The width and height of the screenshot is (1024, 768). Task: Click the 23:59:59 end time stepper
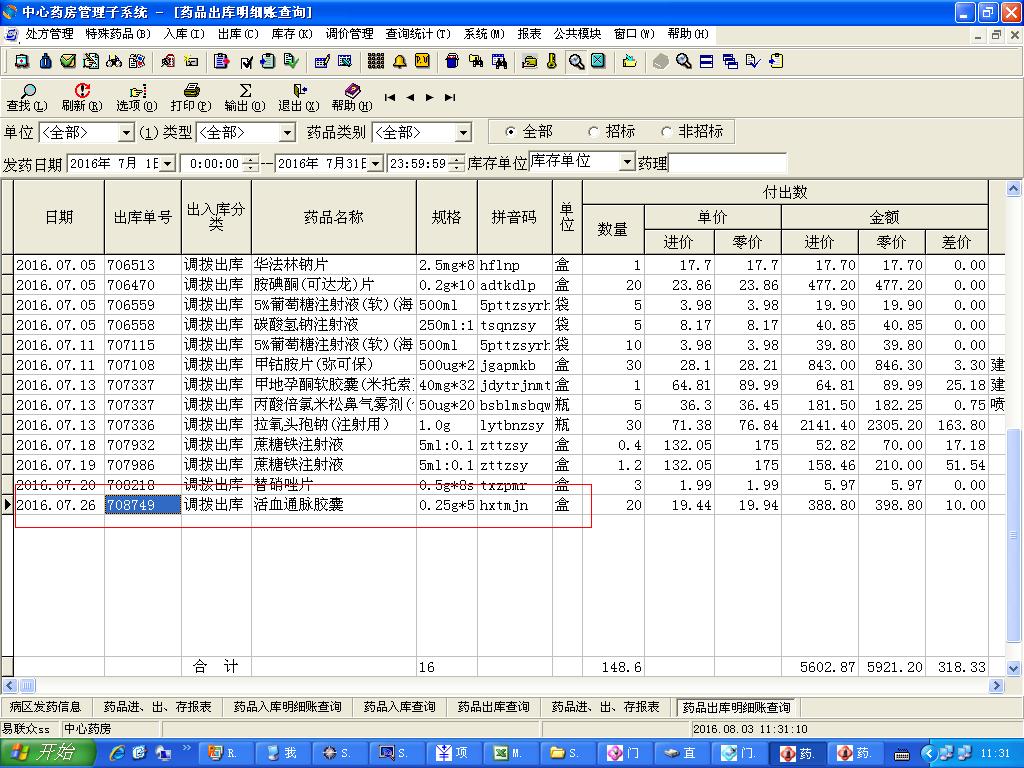tap(458, 163)
